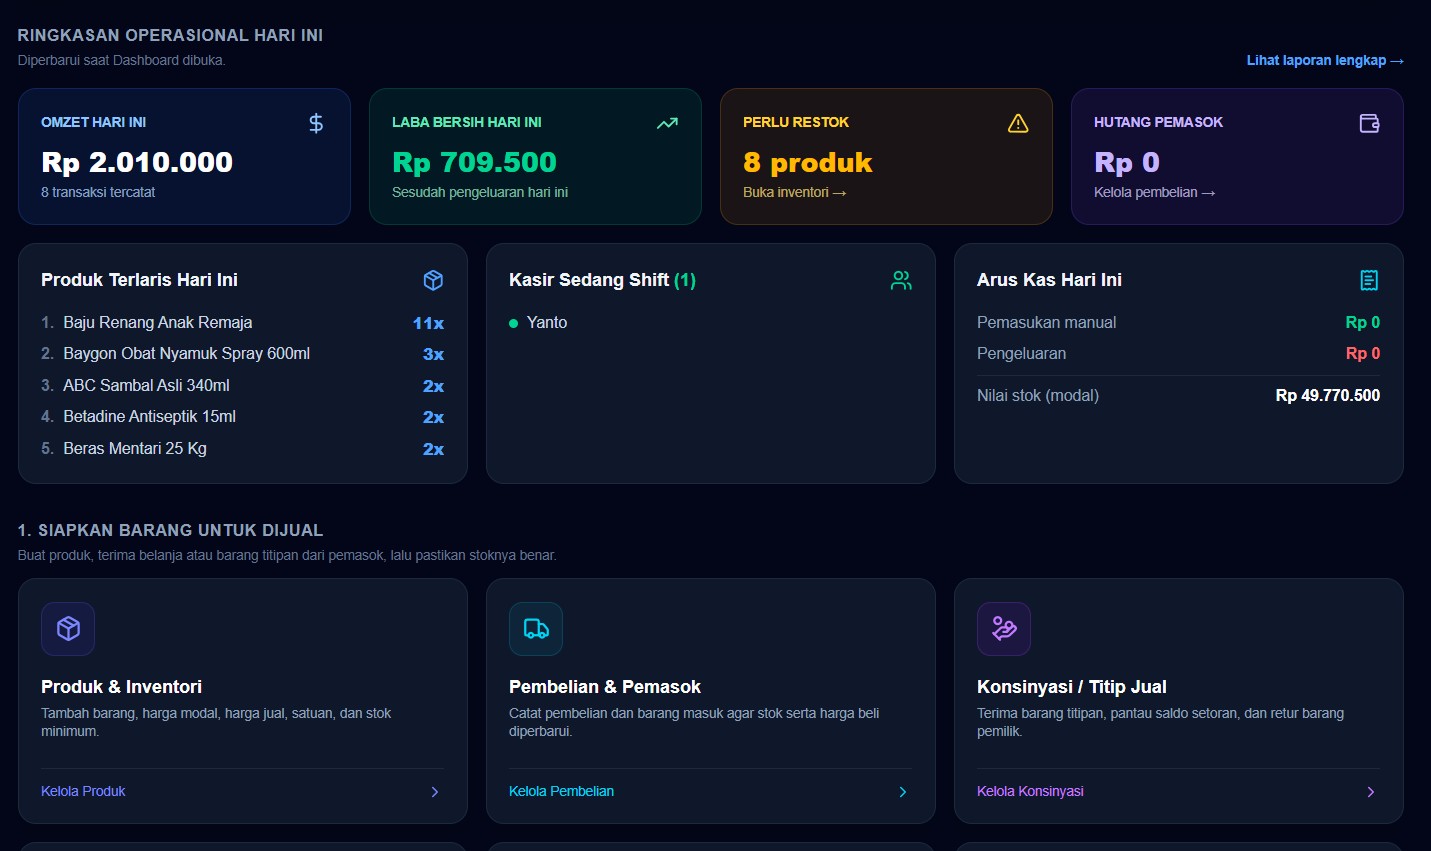This screenshot has height=851, width=1431.
Task: Open the Kelola Konsinyasi chevron arrow
Action: 1371,791
